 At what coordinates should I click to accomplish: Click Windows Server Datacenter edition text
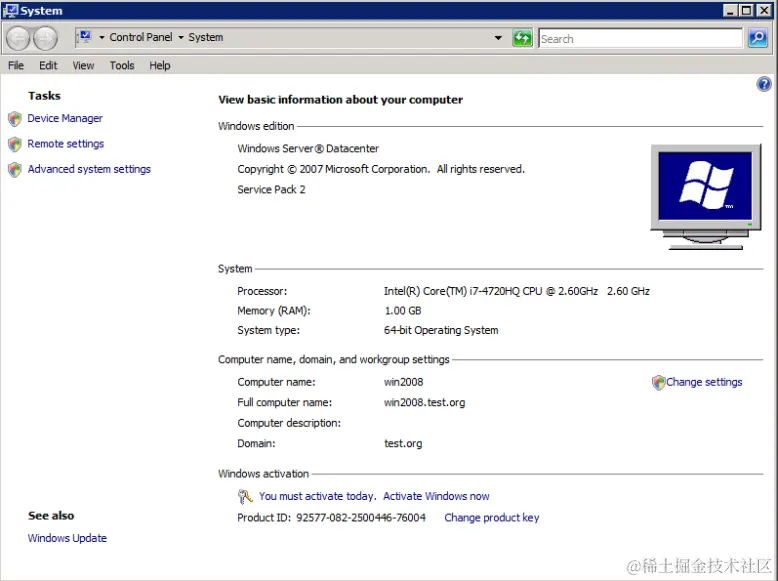tap(308, 148)
